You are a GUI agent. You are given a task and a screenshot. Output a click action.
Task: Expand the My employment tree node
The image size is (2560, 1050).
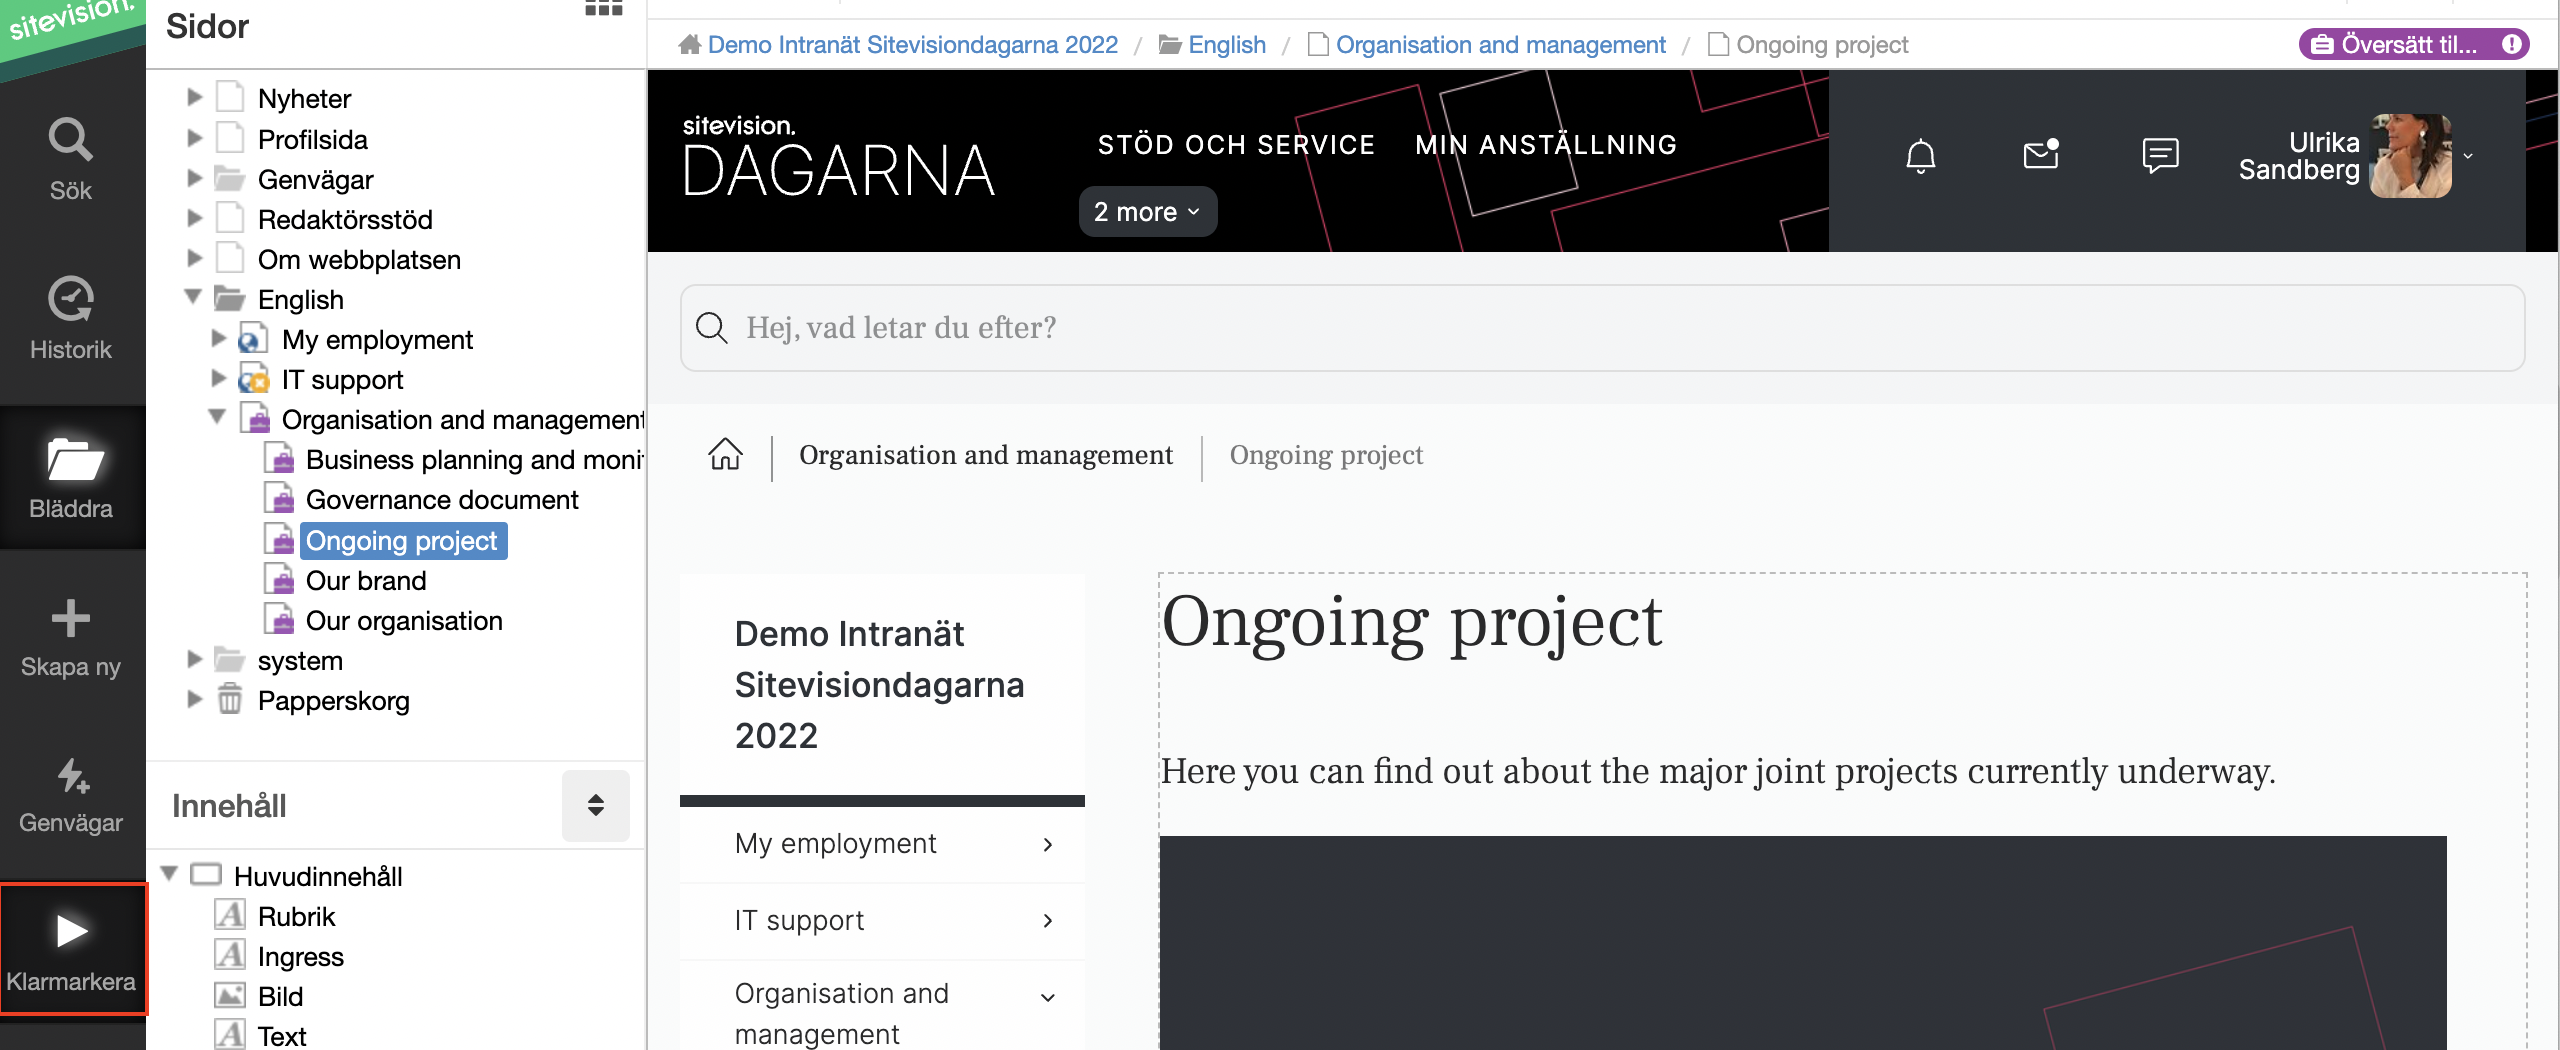tap(219, 338)
